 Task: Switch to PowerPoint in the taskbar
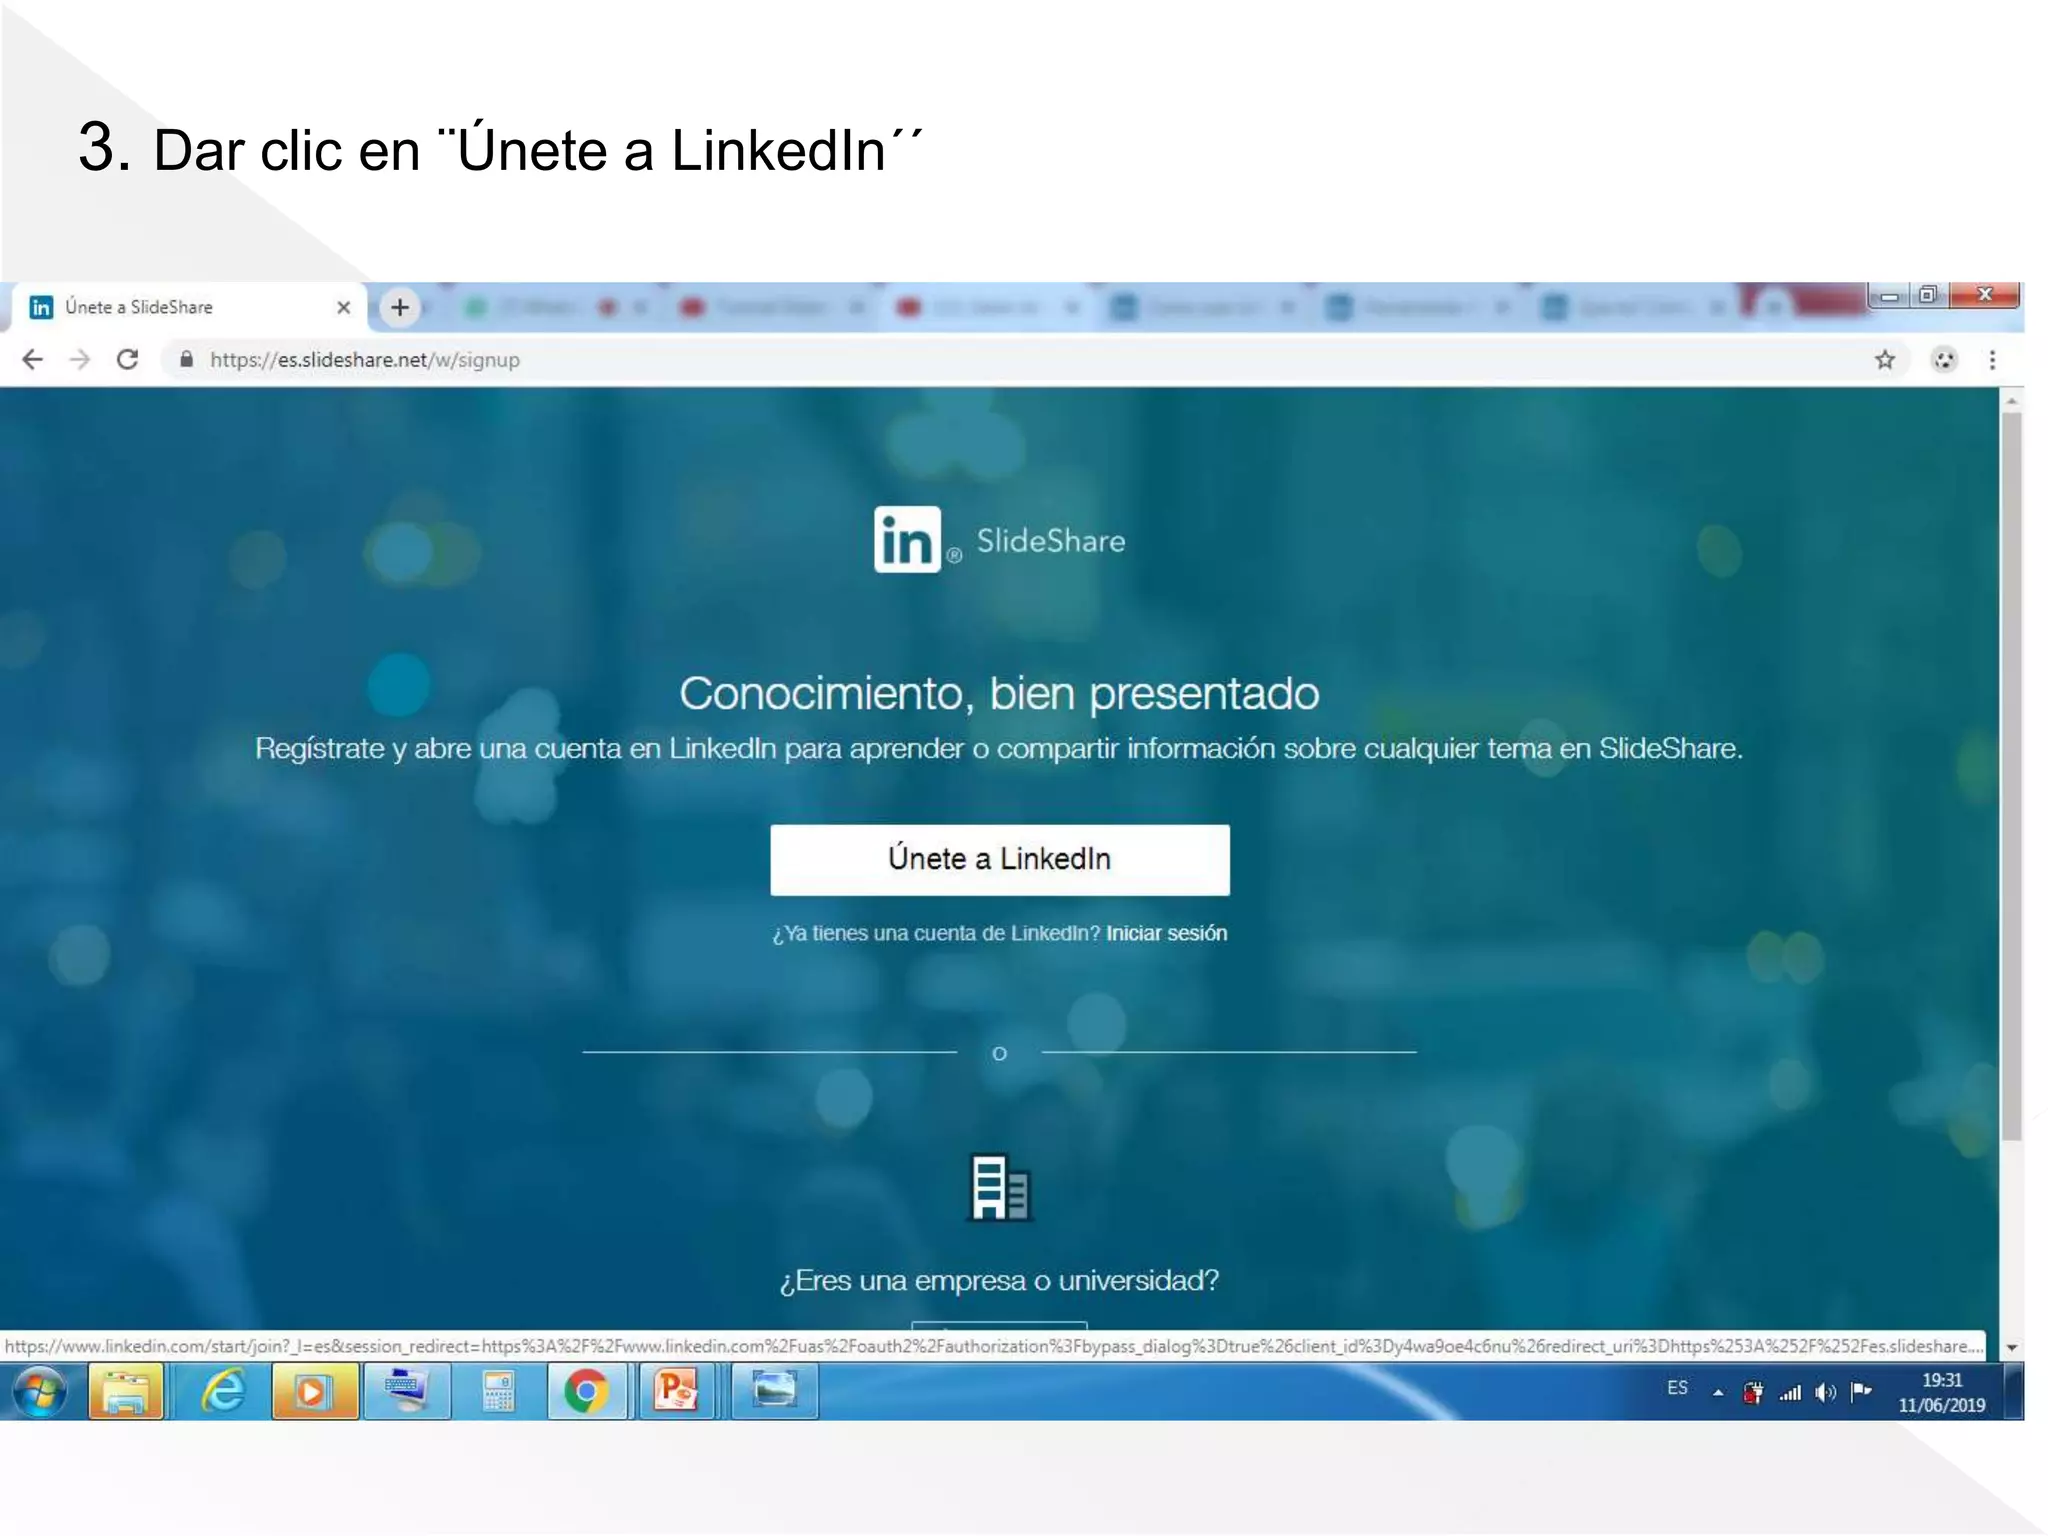coord(677,1392)
